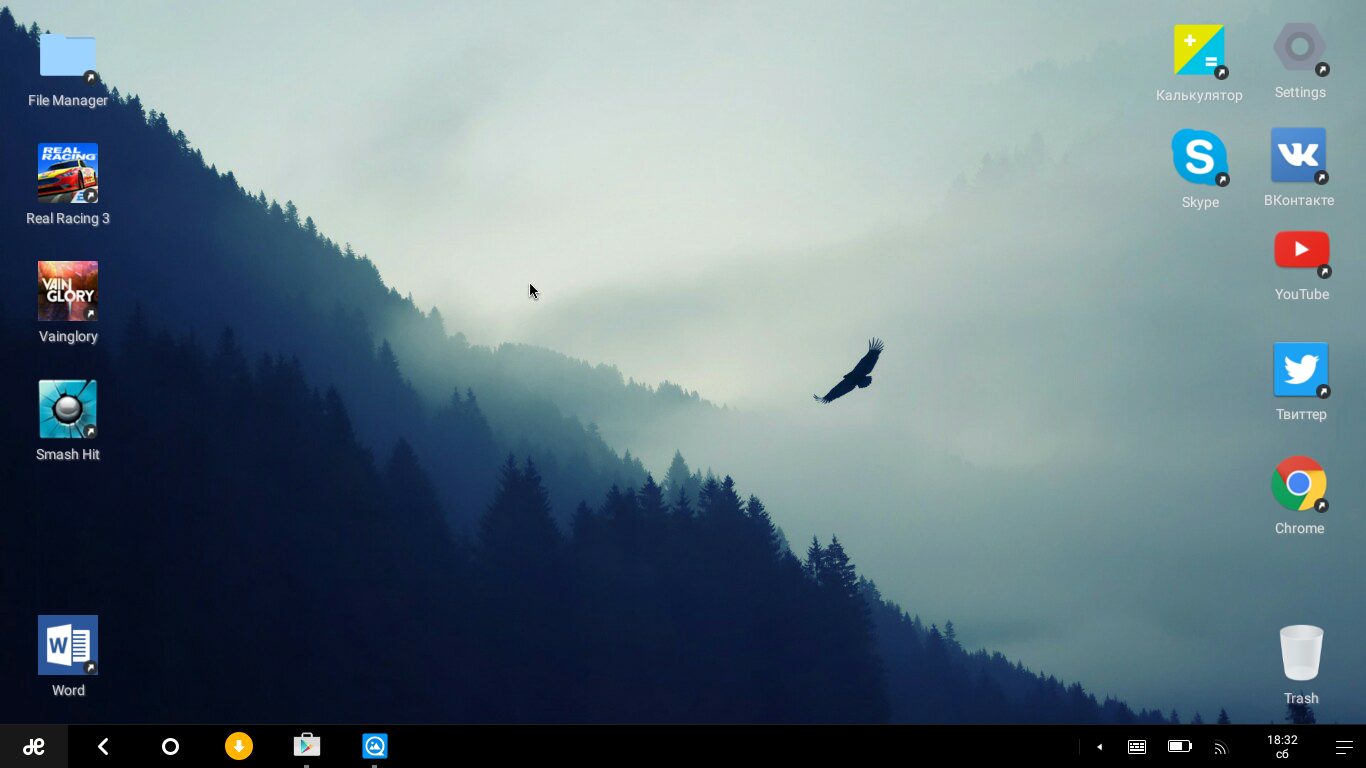Open the File Manager desktop icon

68,55
